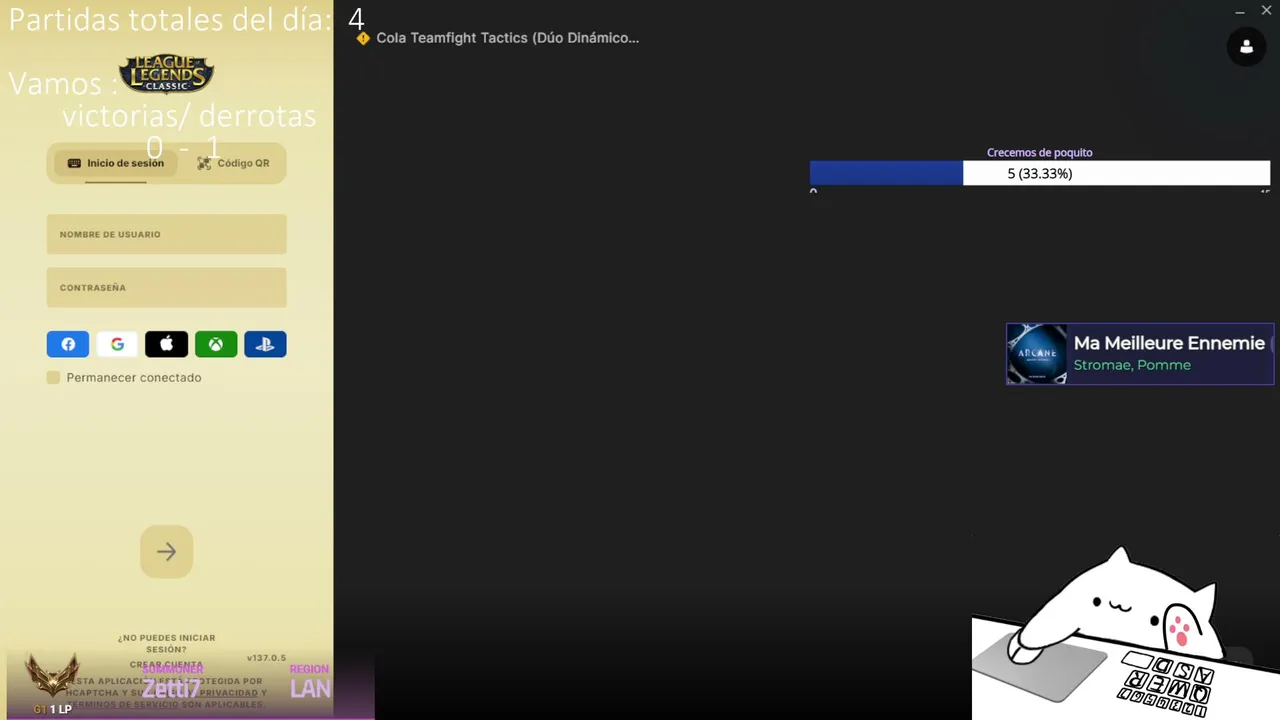Click the v137.0.5 version number
Screen dimensions: 1280x720
coord(266,658)
